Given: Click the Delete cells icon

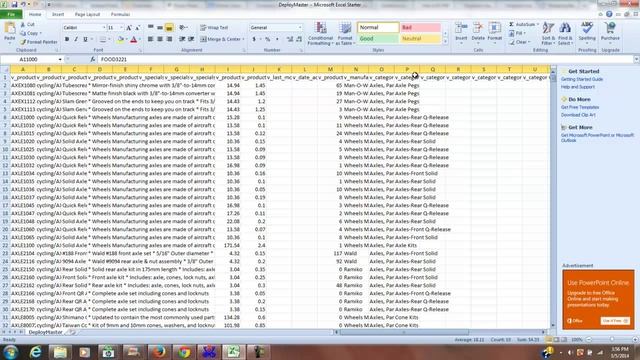Looking at the screenshot, I should point(478,28).
